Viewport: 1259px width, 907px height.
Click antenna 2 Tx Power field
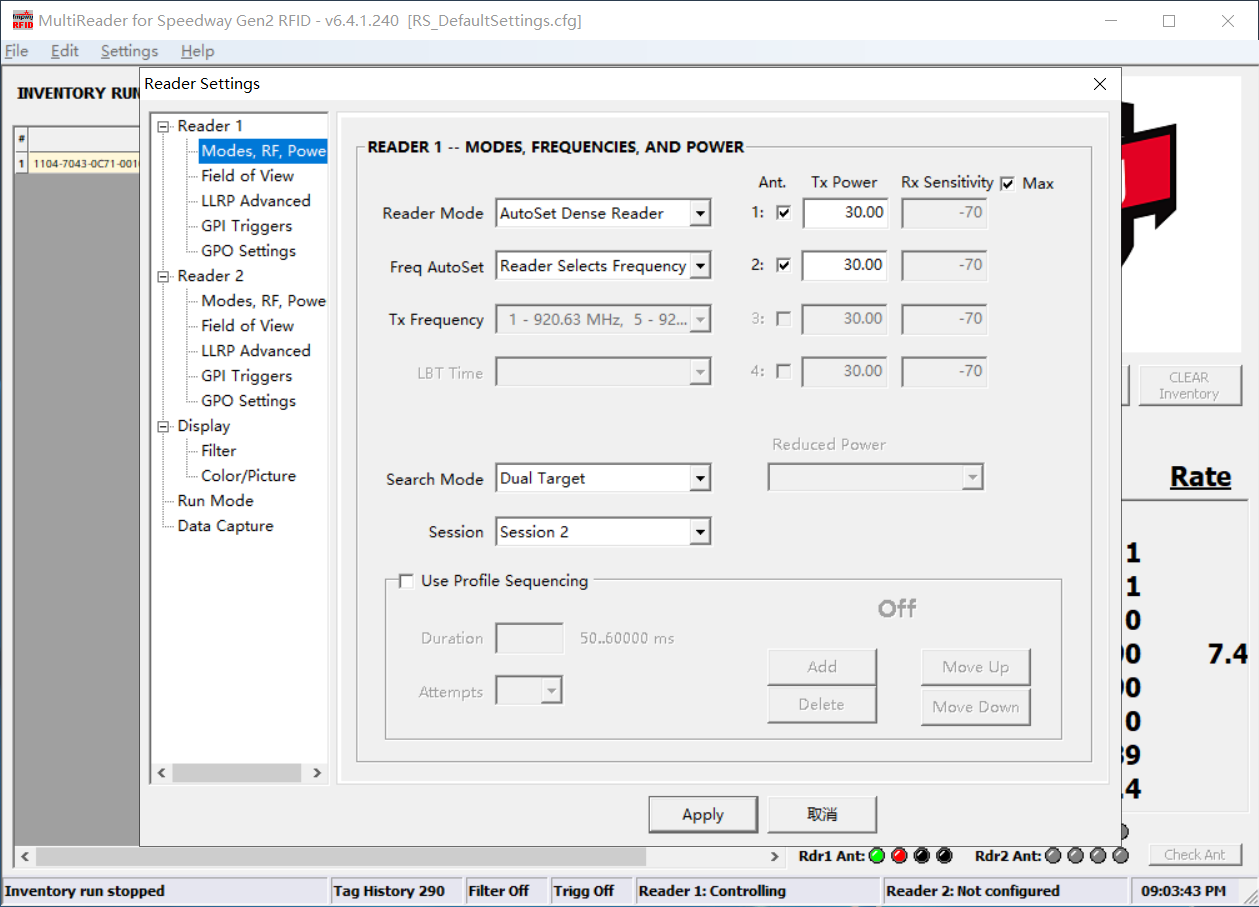coord(844,265)
